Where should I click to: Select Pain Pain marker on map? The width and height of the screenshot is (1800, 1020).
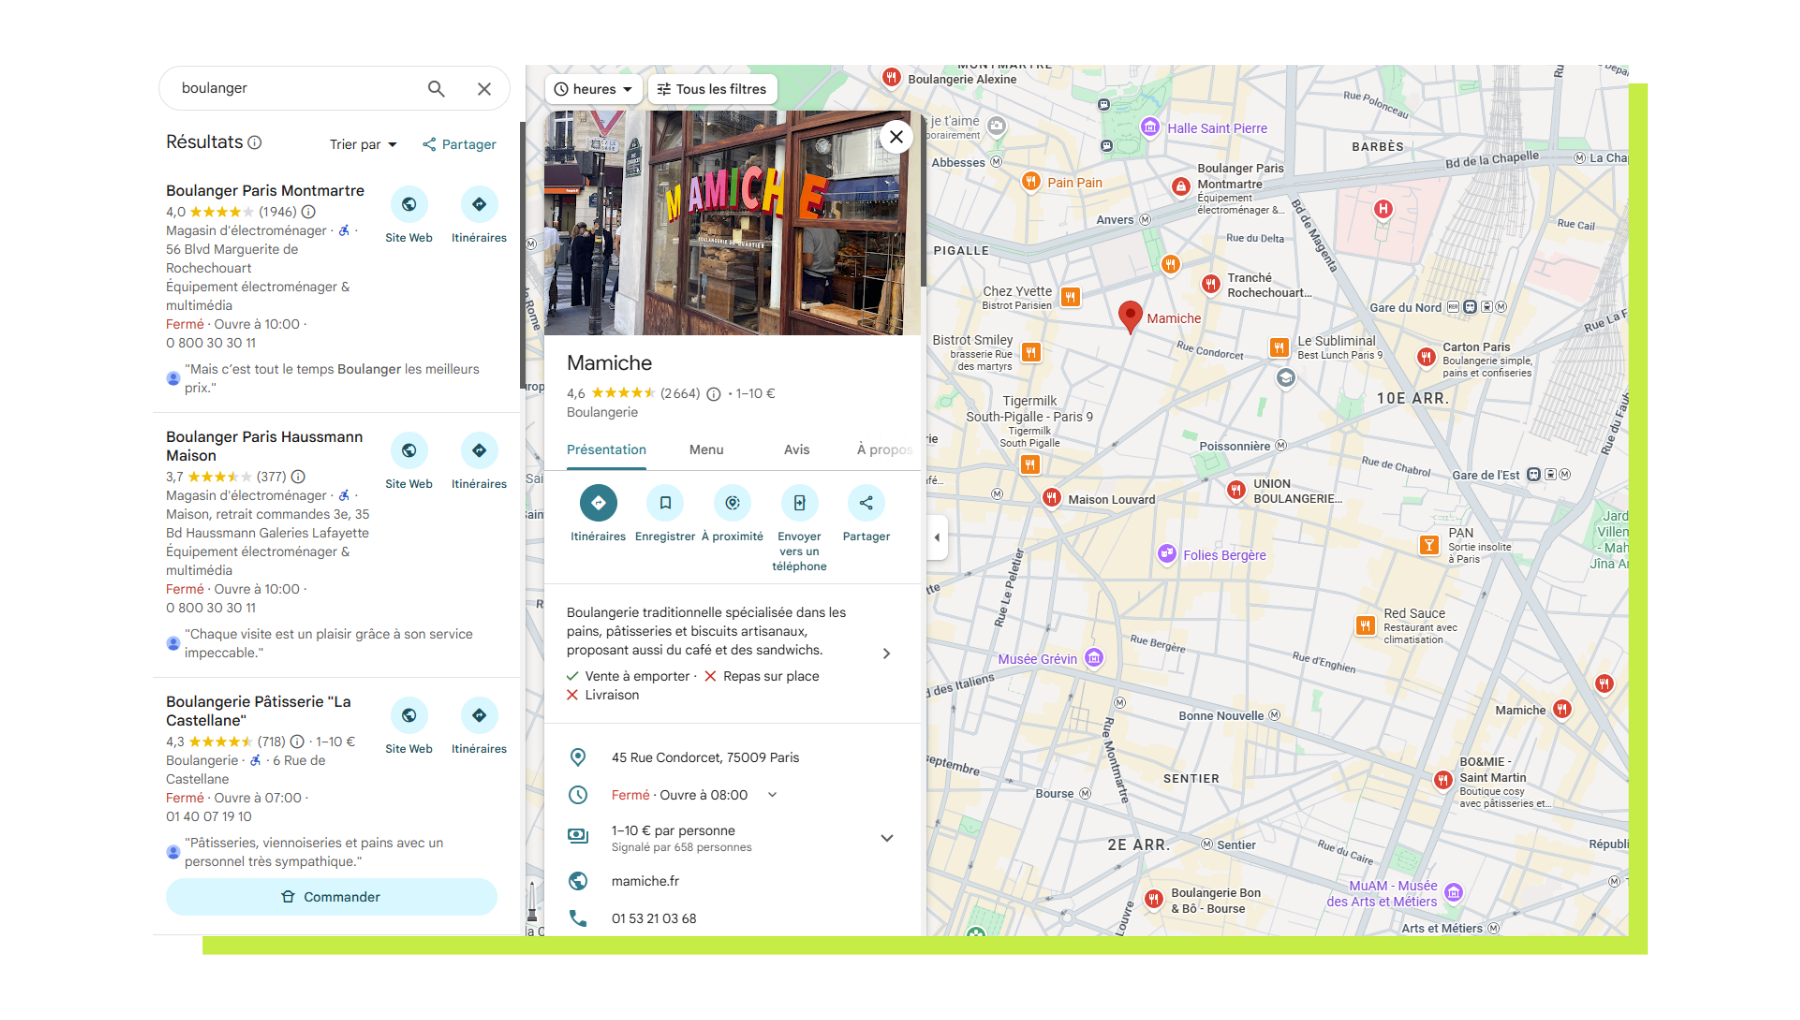pyautogui.click(x=1031, y=181)
